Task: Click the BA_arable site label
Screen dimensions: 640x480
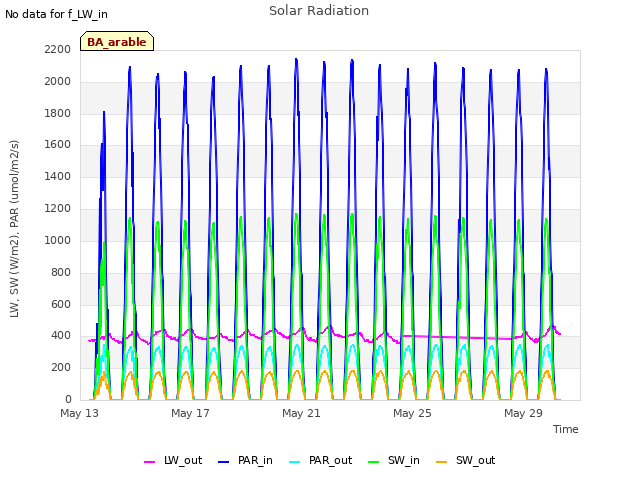Action: tap(117, 42)
